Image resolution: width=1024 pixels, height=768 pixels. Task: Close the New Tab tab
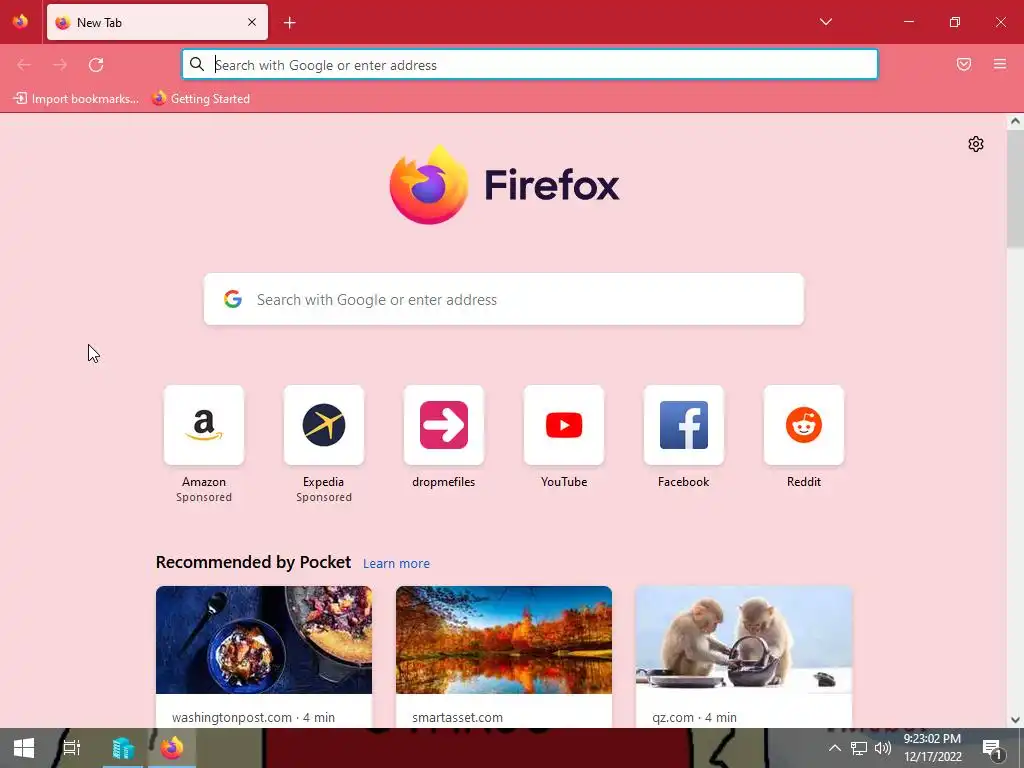coord(251,22)
